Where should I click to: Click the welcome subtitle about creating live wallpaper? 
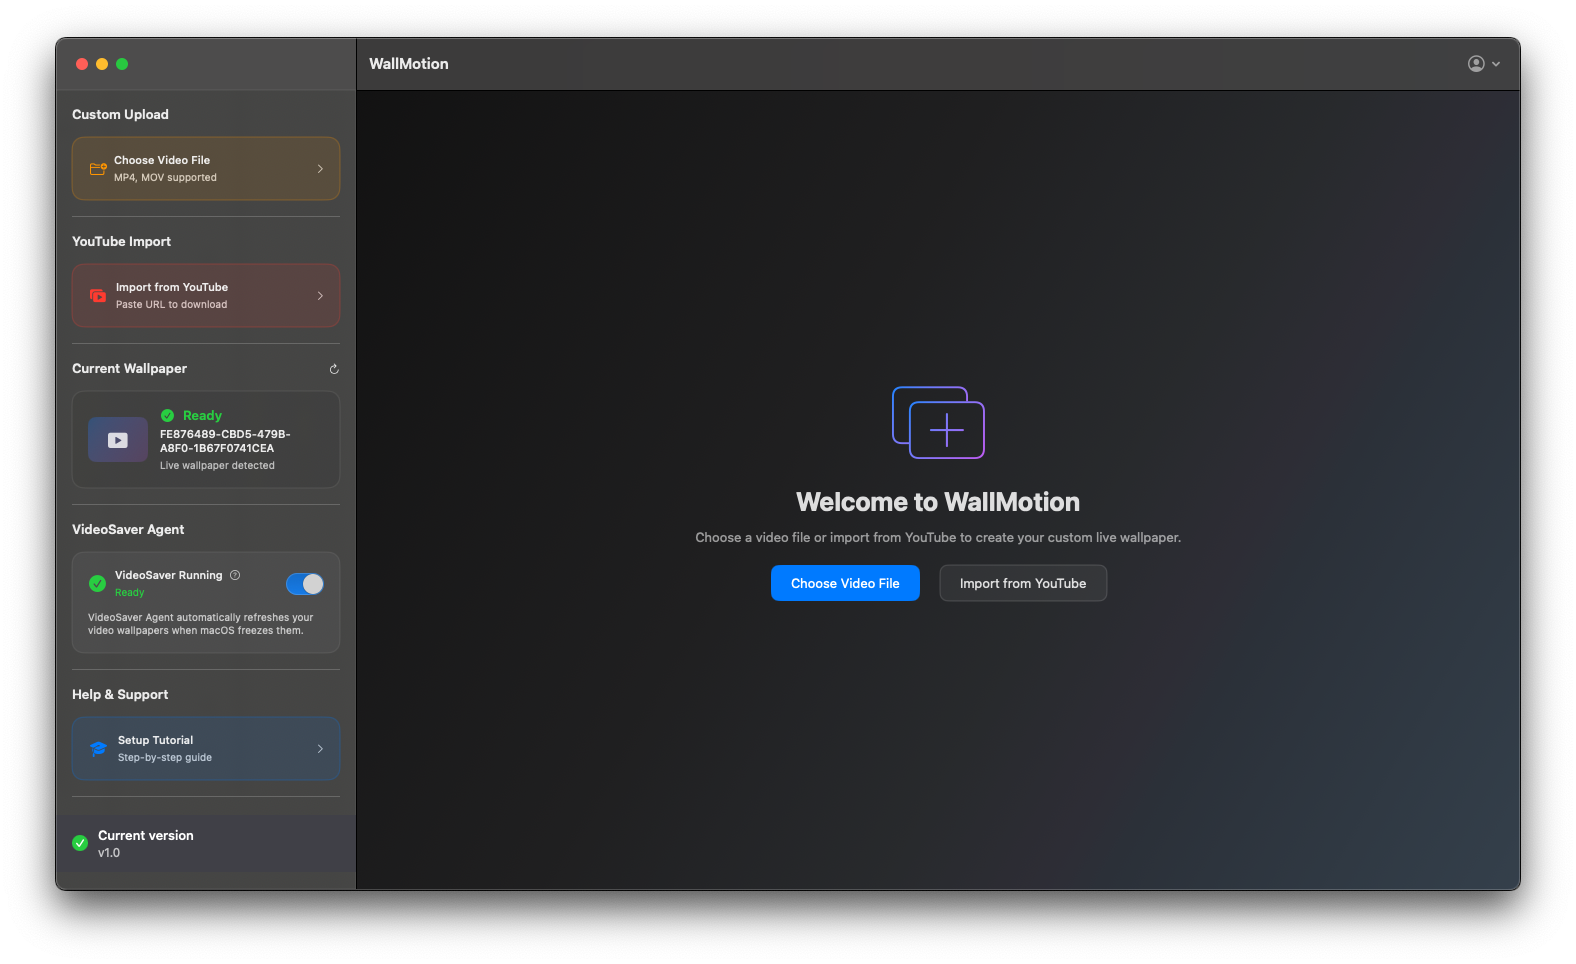pyautogui.click(x=938, y=538)
